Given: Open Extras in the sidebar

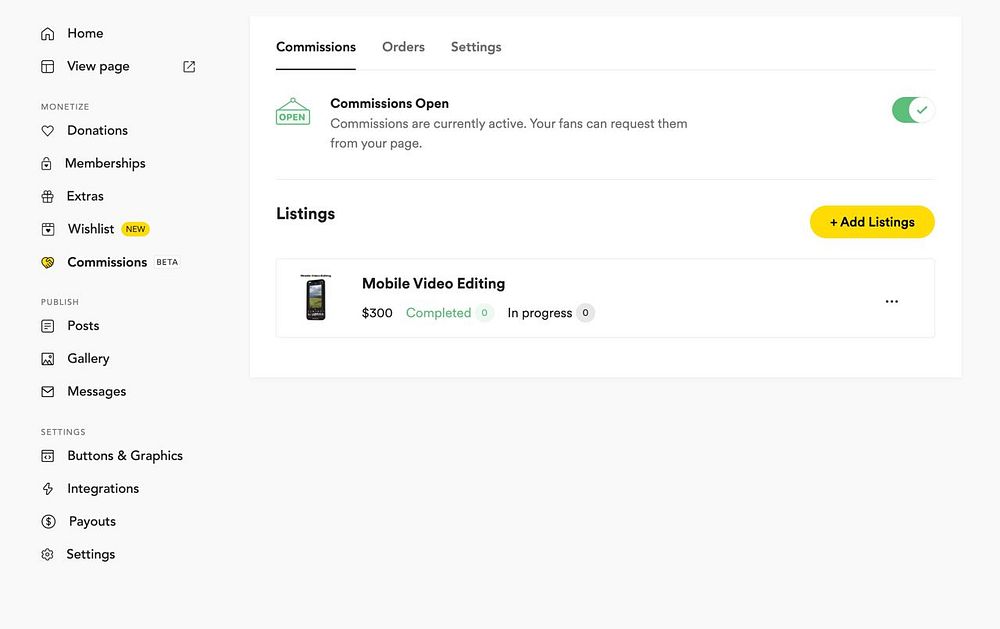Looking at the screenshot, I should 85,196.
